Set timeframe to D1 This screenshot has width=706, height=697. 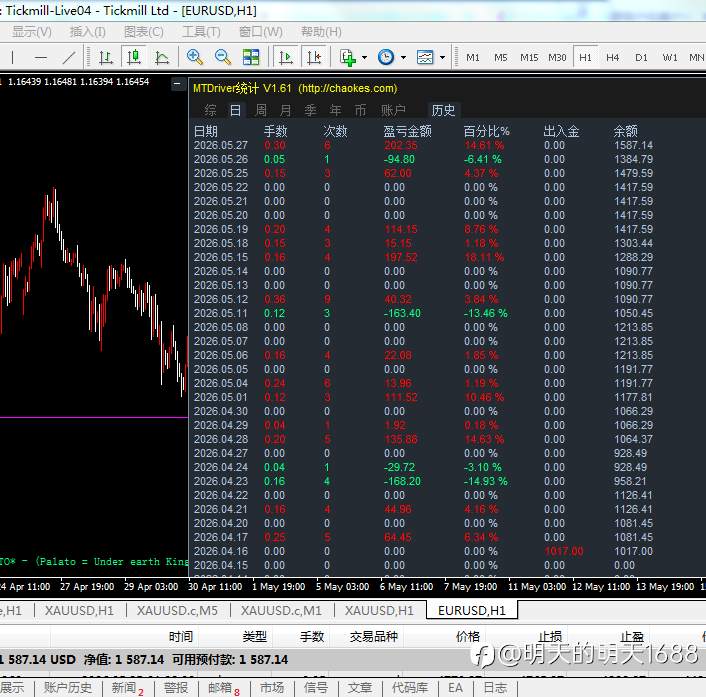pos(641,58)
